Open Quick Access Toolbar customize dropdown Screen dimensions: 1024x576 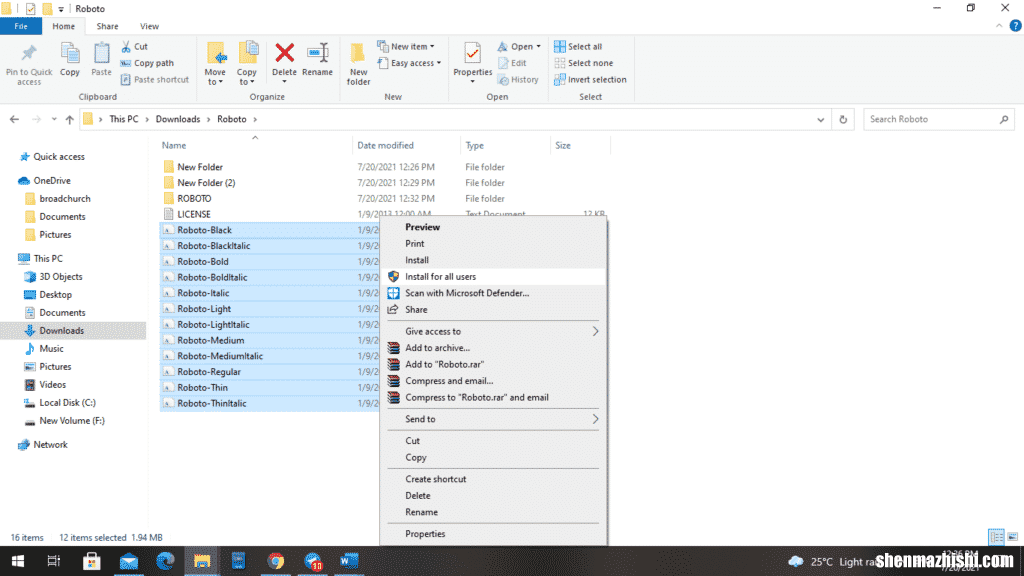tap(61, 9)
